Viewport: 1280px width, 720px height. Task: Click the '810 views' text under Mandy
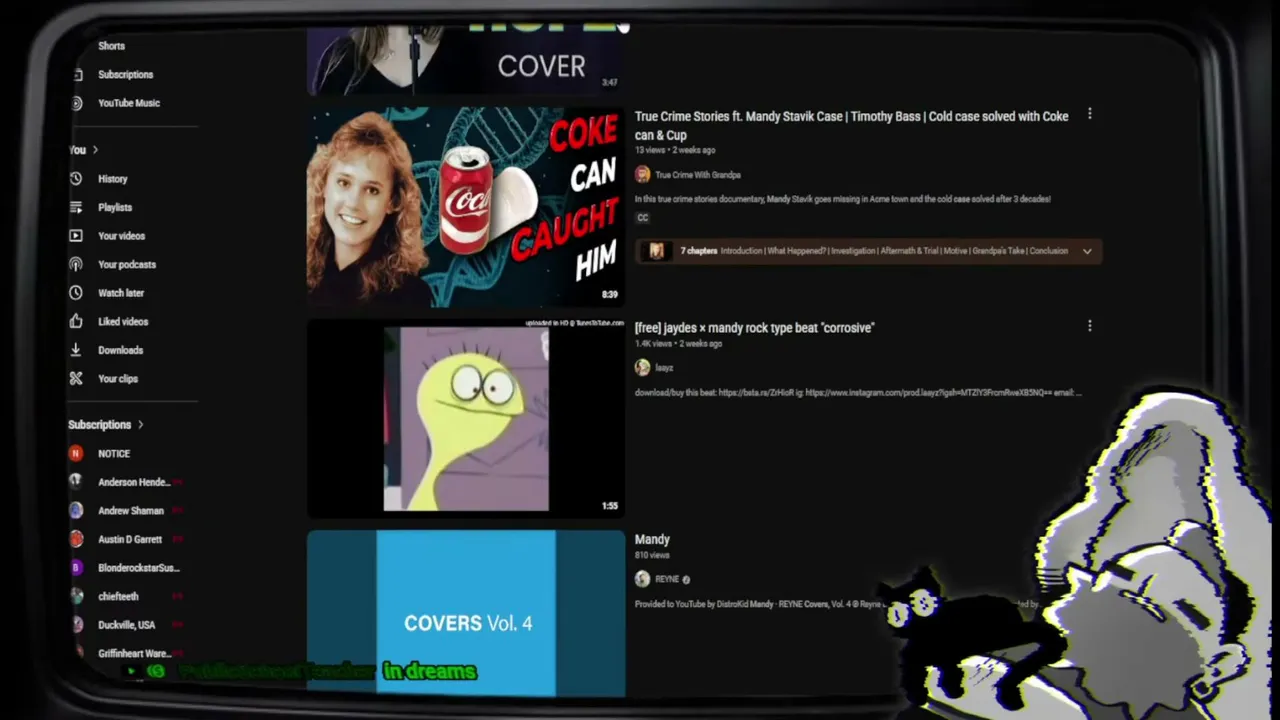point(652,556)
